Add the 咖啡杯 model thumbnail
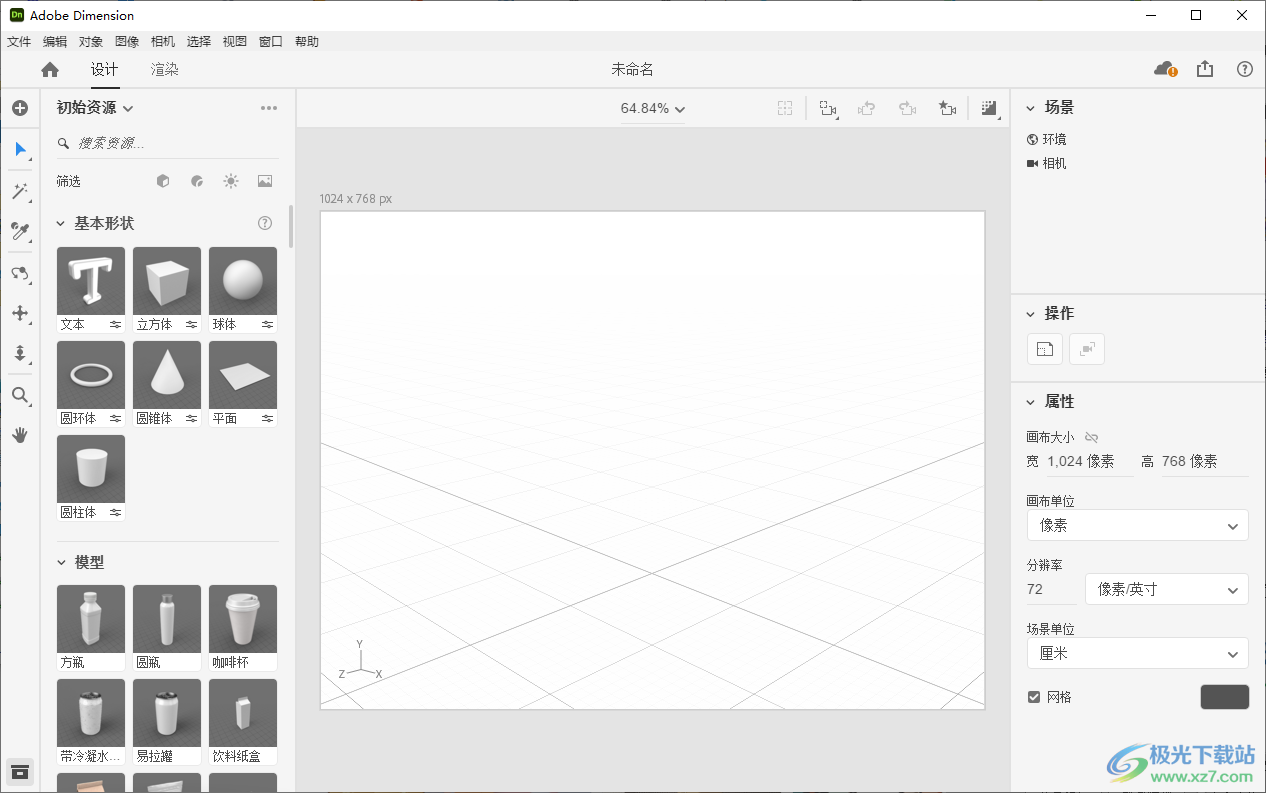This screenshot has width=1266, height=793. click(x=243, y=619)
